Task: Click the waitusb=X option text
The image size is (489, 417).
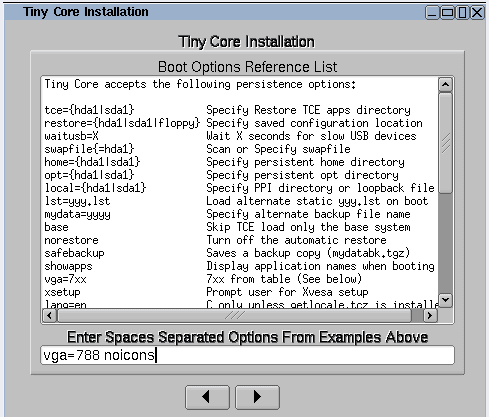Action: tap(72, 136)
